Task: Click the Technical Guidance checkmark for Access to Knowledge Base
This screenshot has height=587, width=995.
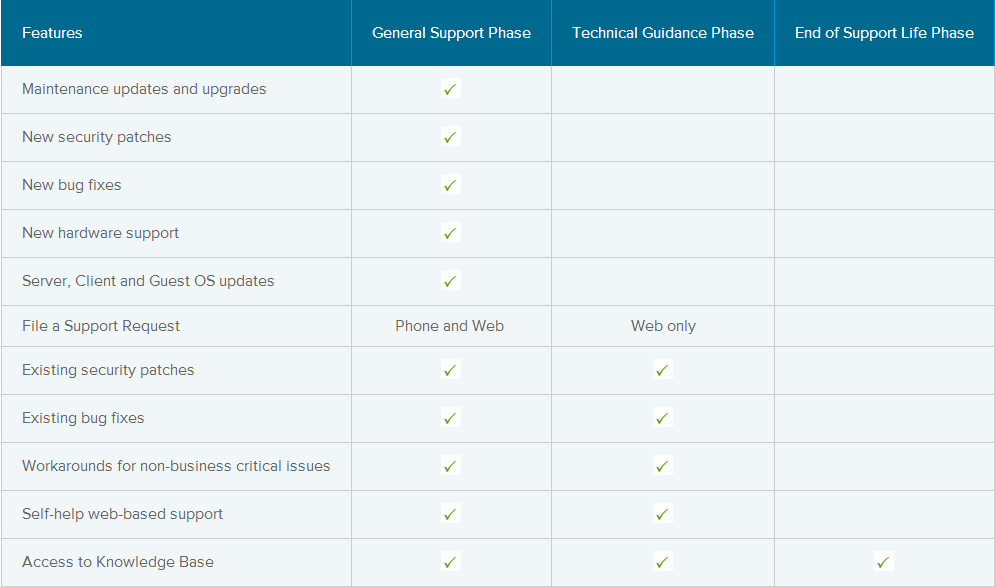Action: coord(662,562)
